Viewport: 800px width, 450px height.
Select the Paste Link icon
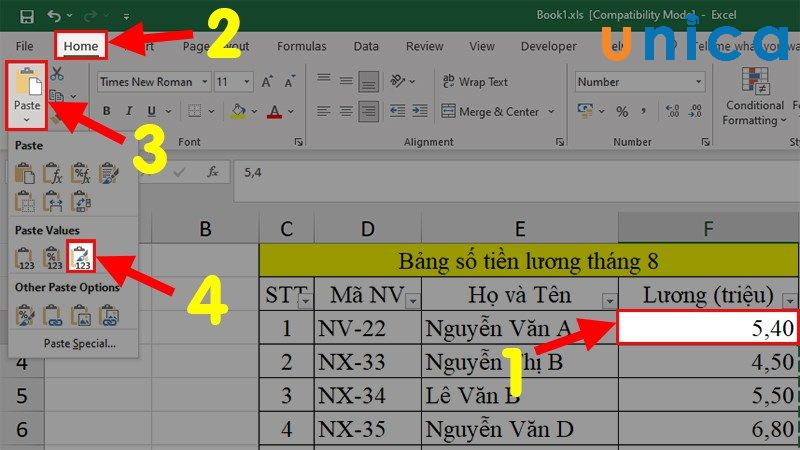(x=53, y=315)
